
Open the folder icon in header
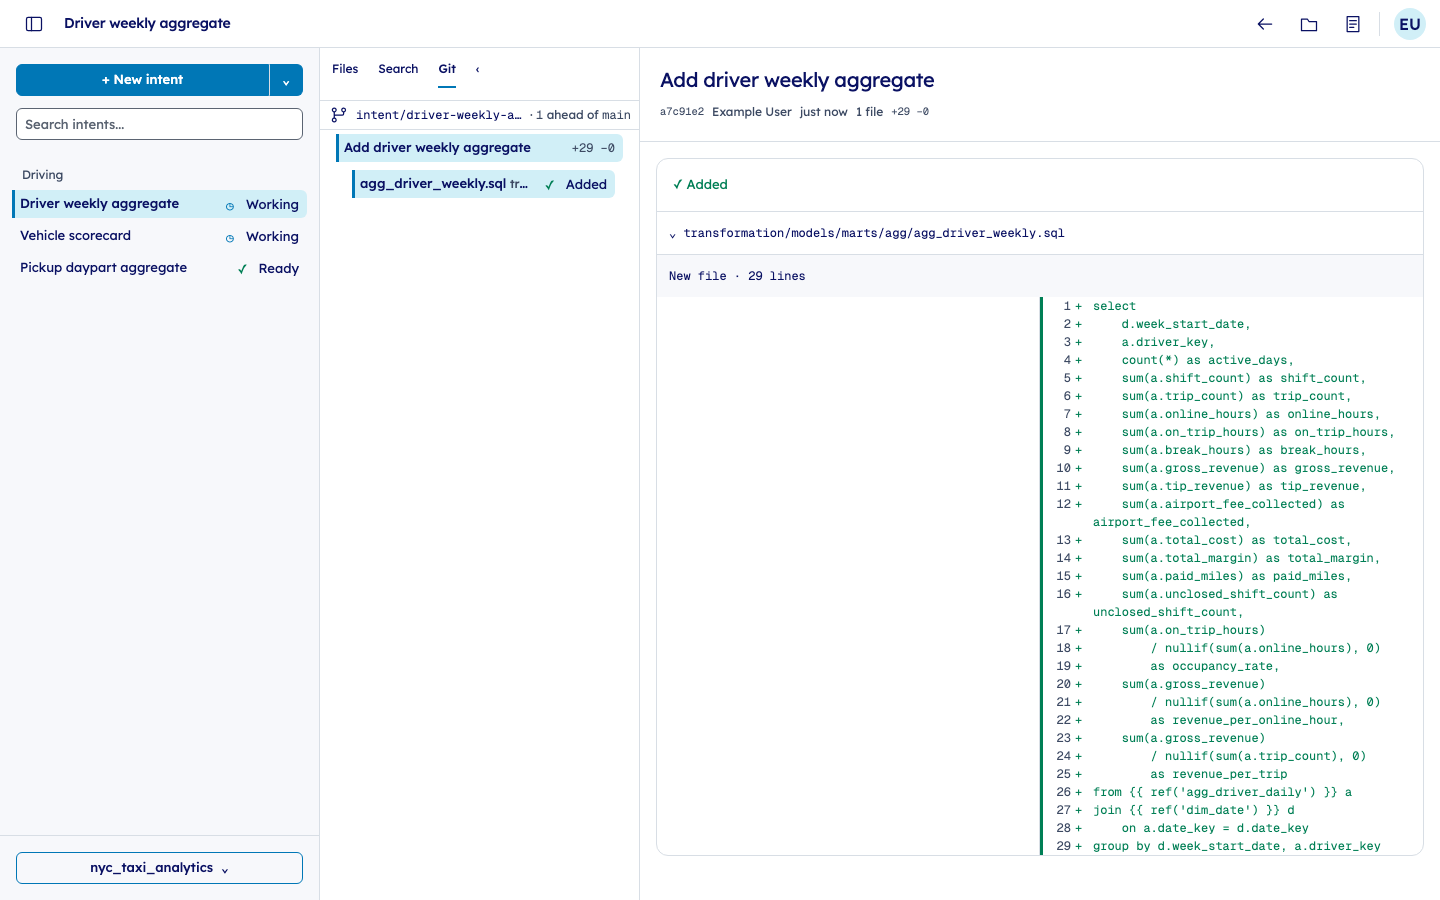(1309, 24)
